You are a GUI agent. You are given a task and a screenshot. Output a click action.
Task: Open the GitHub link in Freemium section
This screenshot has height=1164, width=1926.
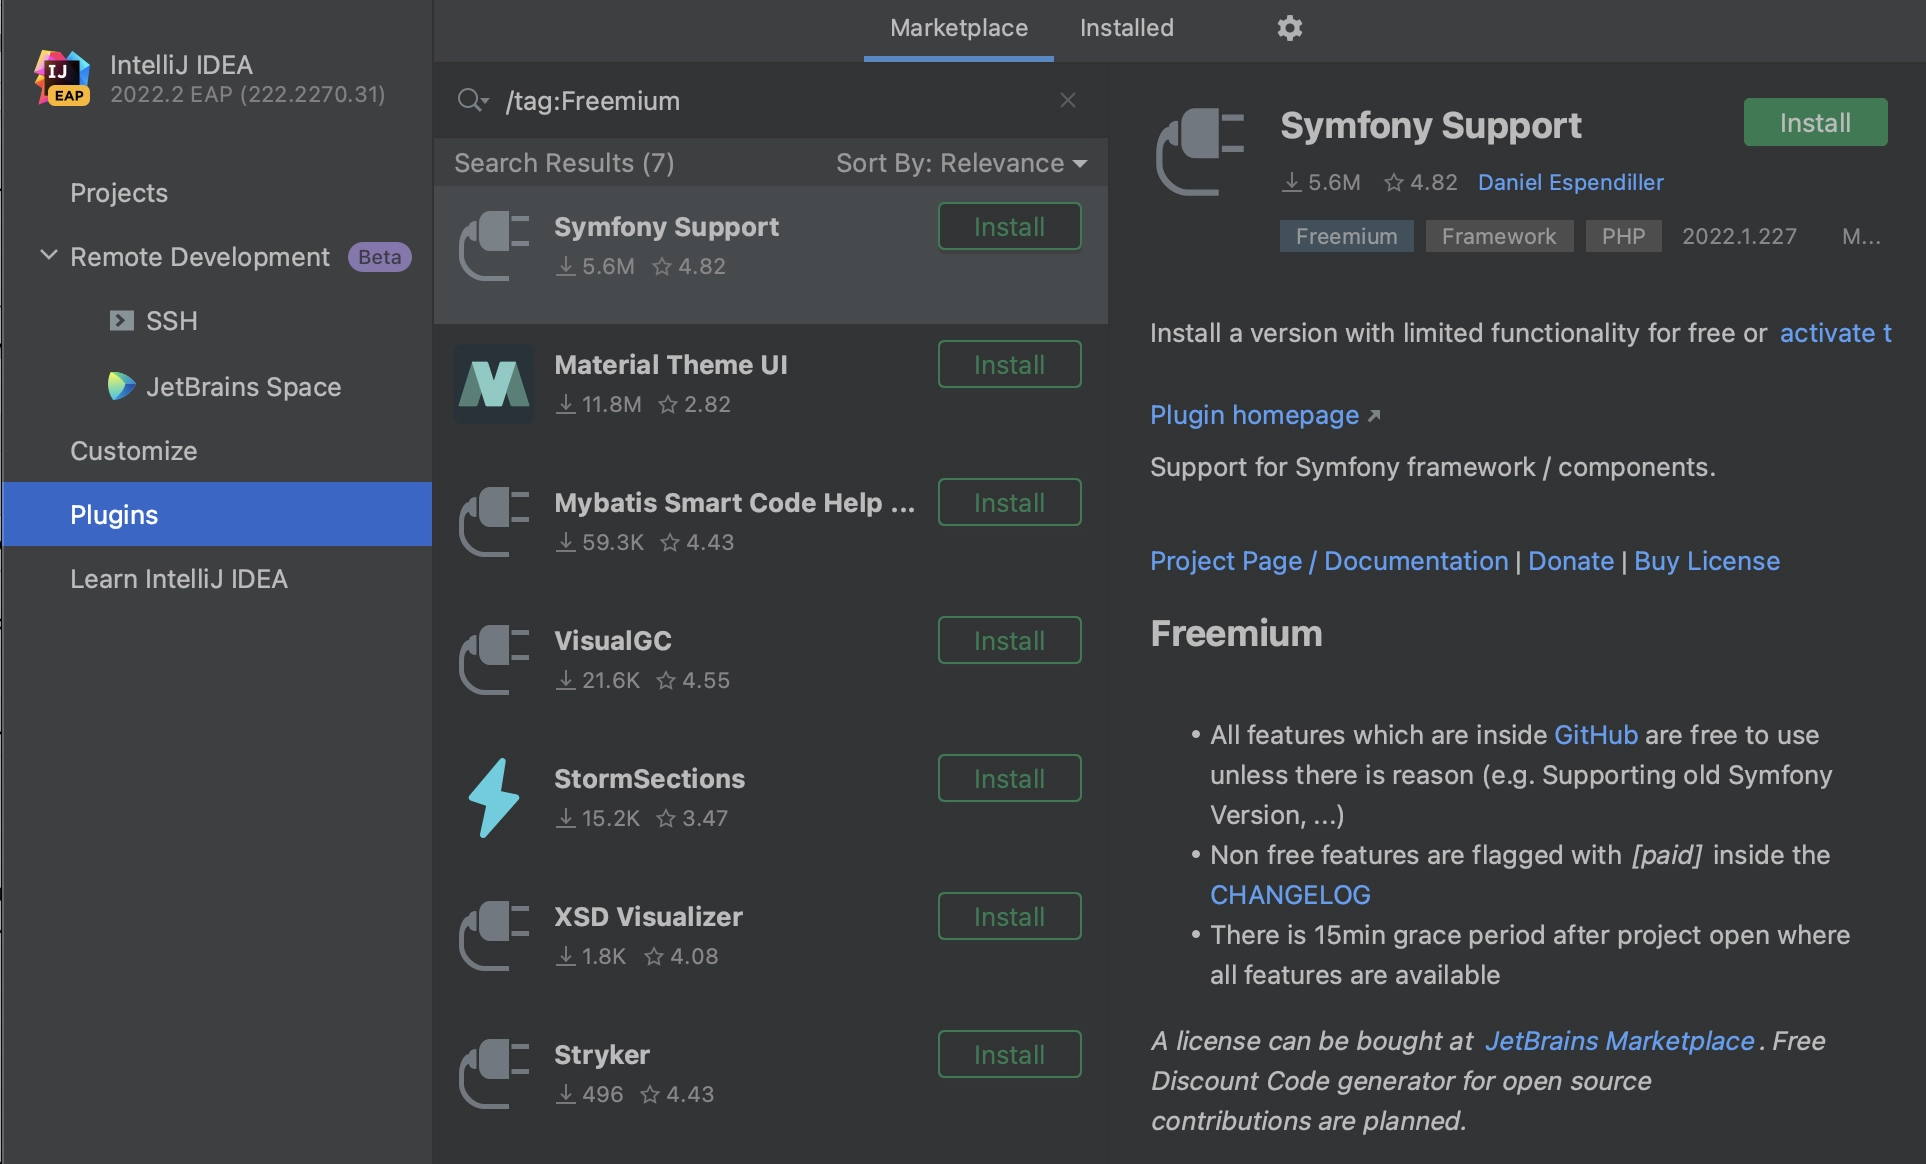[x=1596, y=735]
